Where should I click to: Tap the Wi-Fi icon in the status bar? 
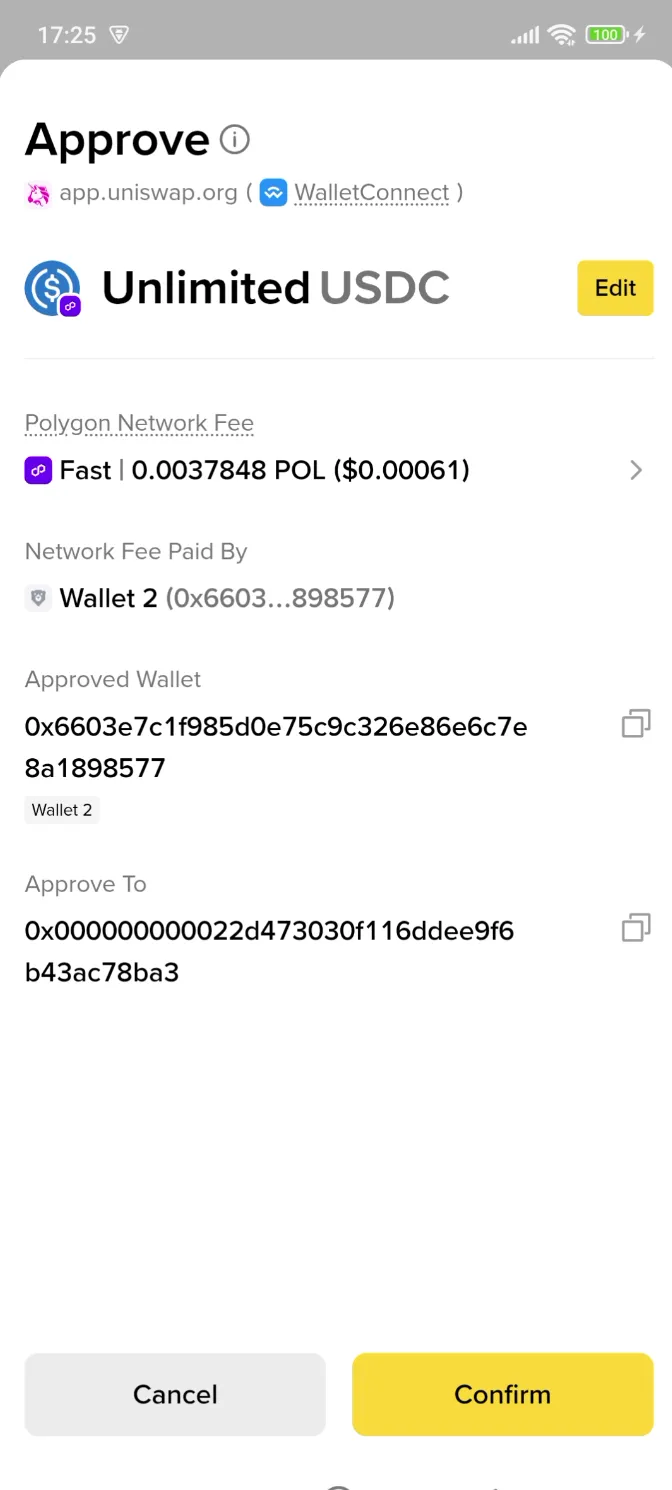point(560,35)
